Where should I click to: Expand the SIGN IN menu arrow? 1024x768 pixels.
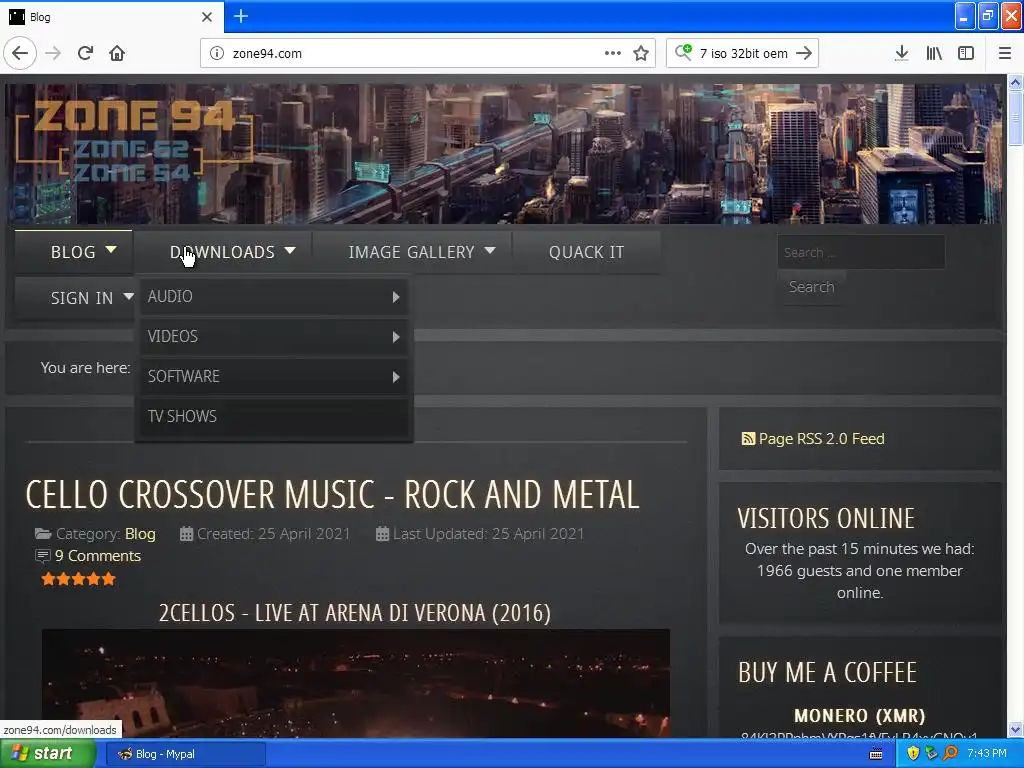[129, 296]
